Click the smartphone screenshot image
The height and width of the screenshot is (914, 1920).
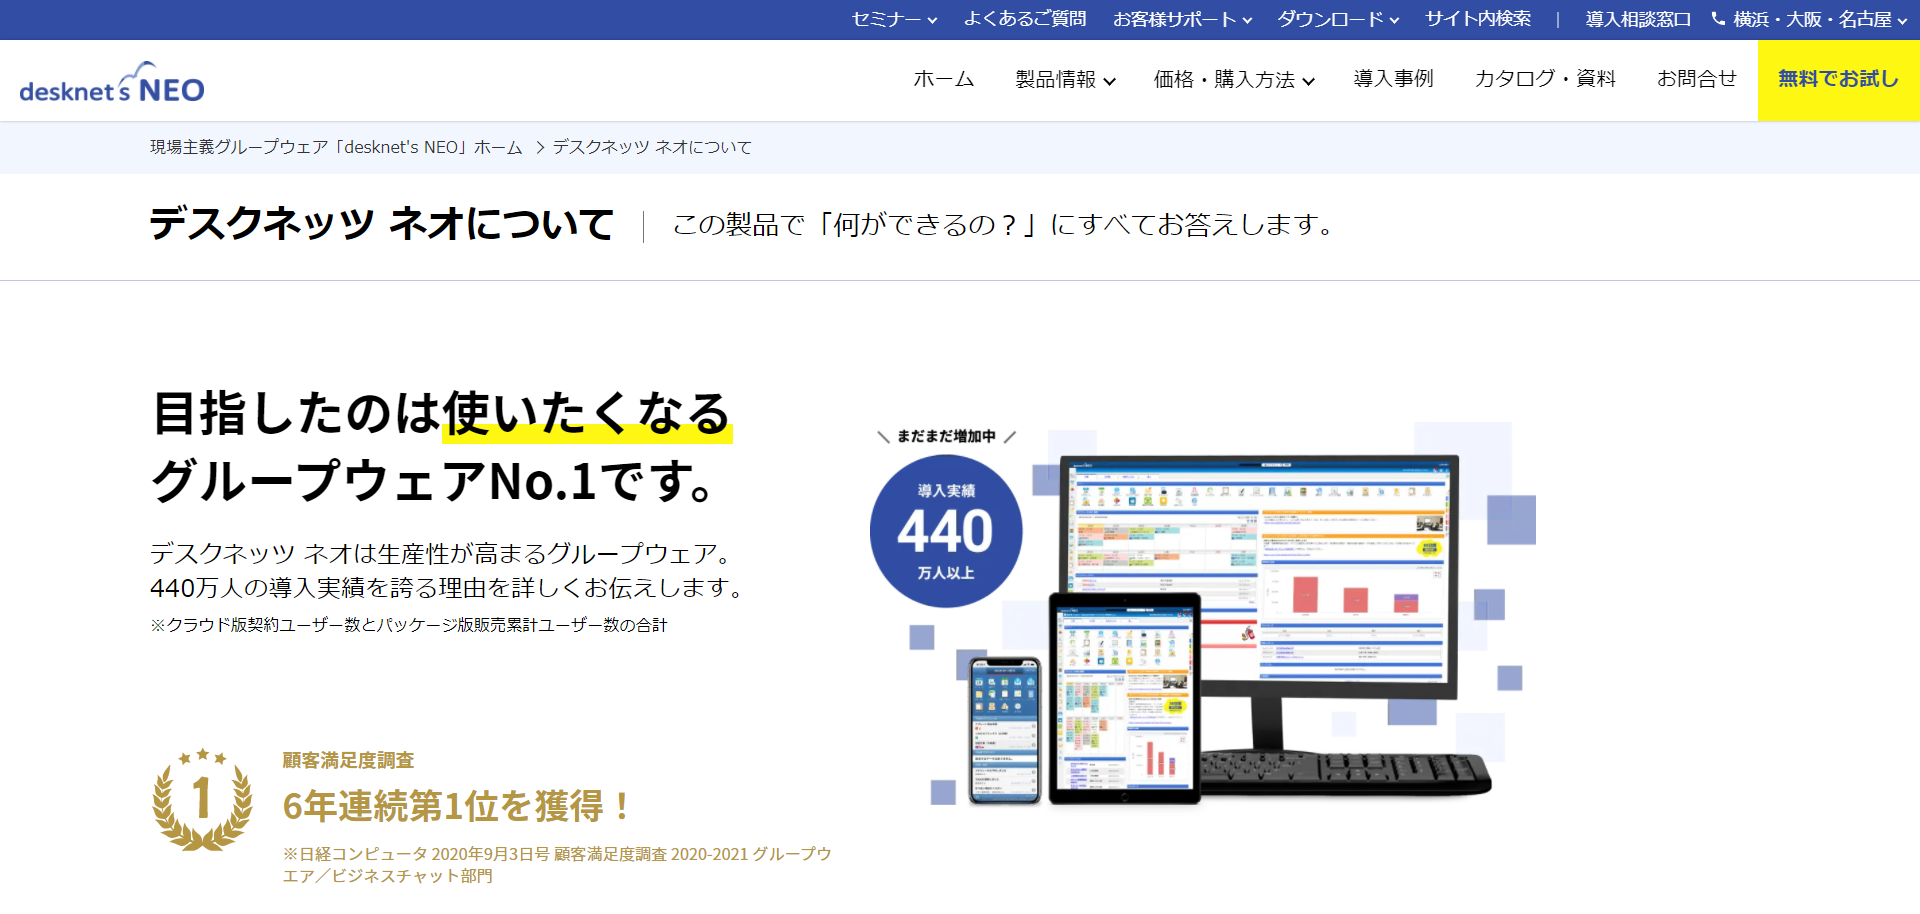pos(1005,730)
